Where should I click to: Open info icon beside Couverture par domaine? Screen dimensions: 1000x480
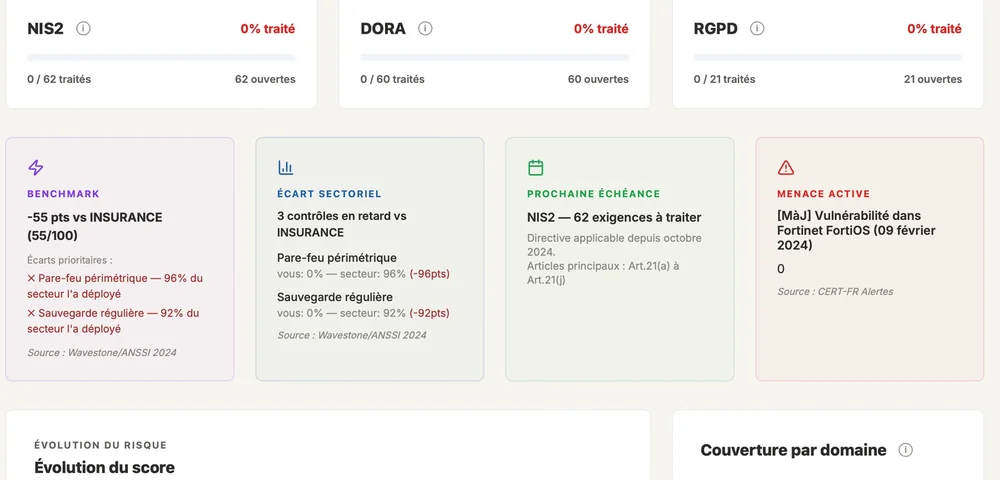905,450
